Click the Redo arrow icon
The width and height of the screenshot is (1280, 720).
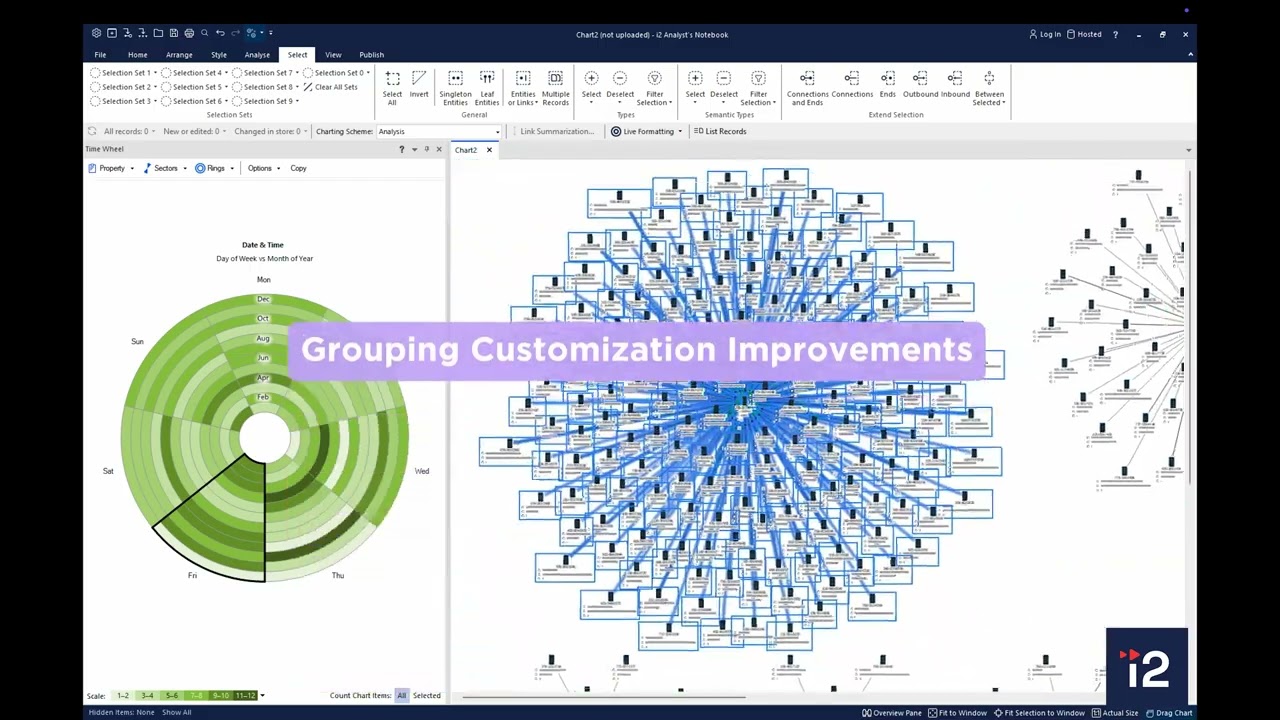pos(236,33)
